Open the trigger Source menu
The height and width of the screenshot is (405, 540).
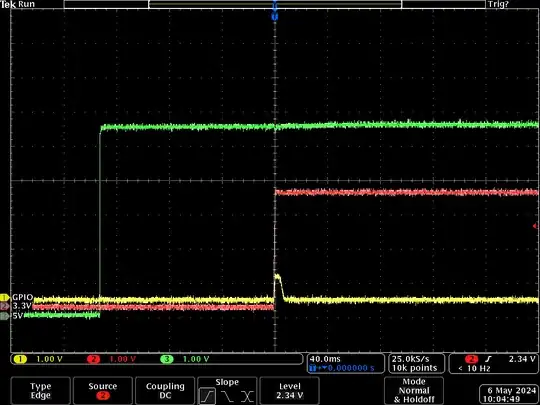coord(103,391)
